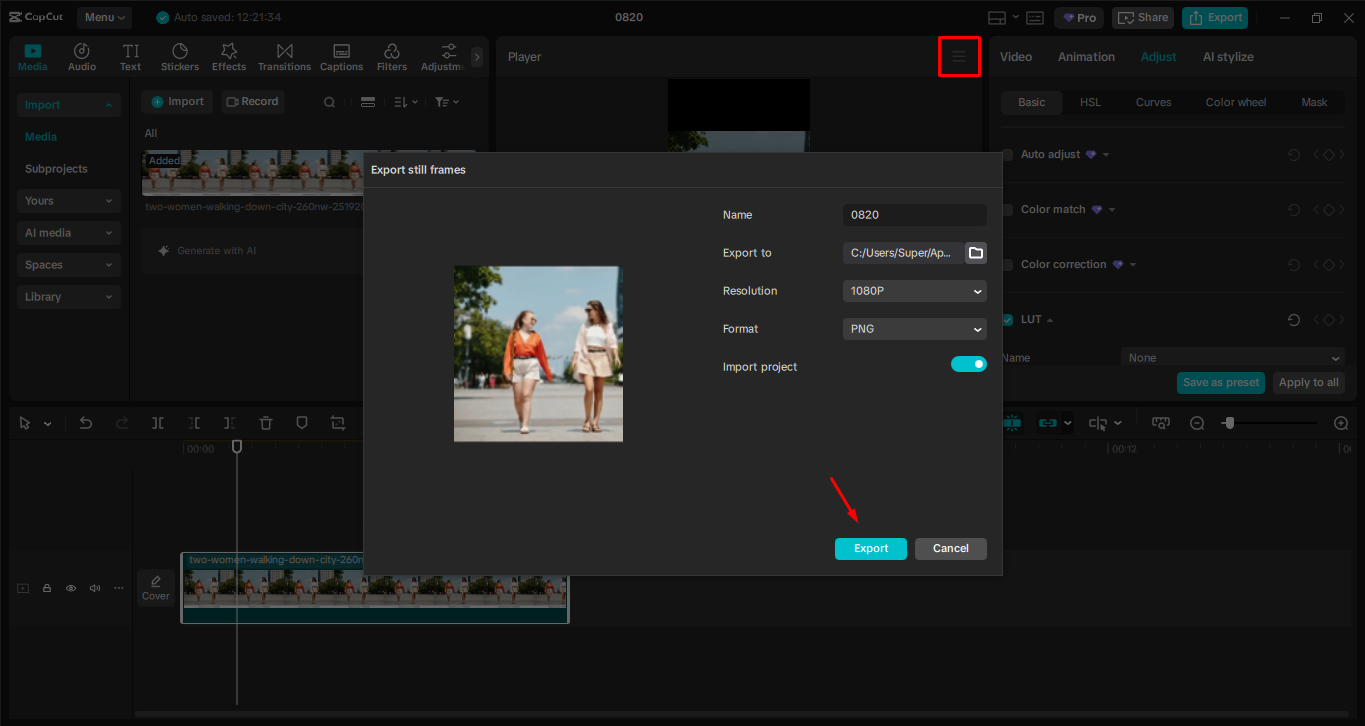Hide the video track using the eye icon
The height and width of the screenshot is (726, 1365).
pos(70,588)
